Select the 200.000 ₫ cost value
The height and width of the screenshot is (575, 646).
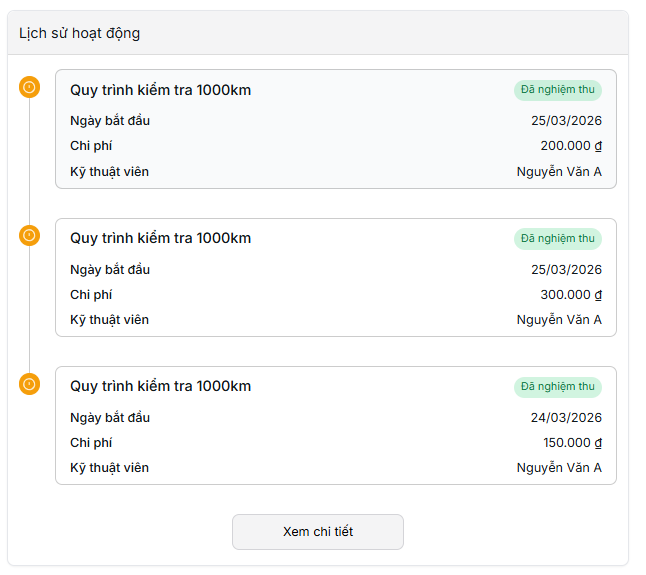[571, 146]
